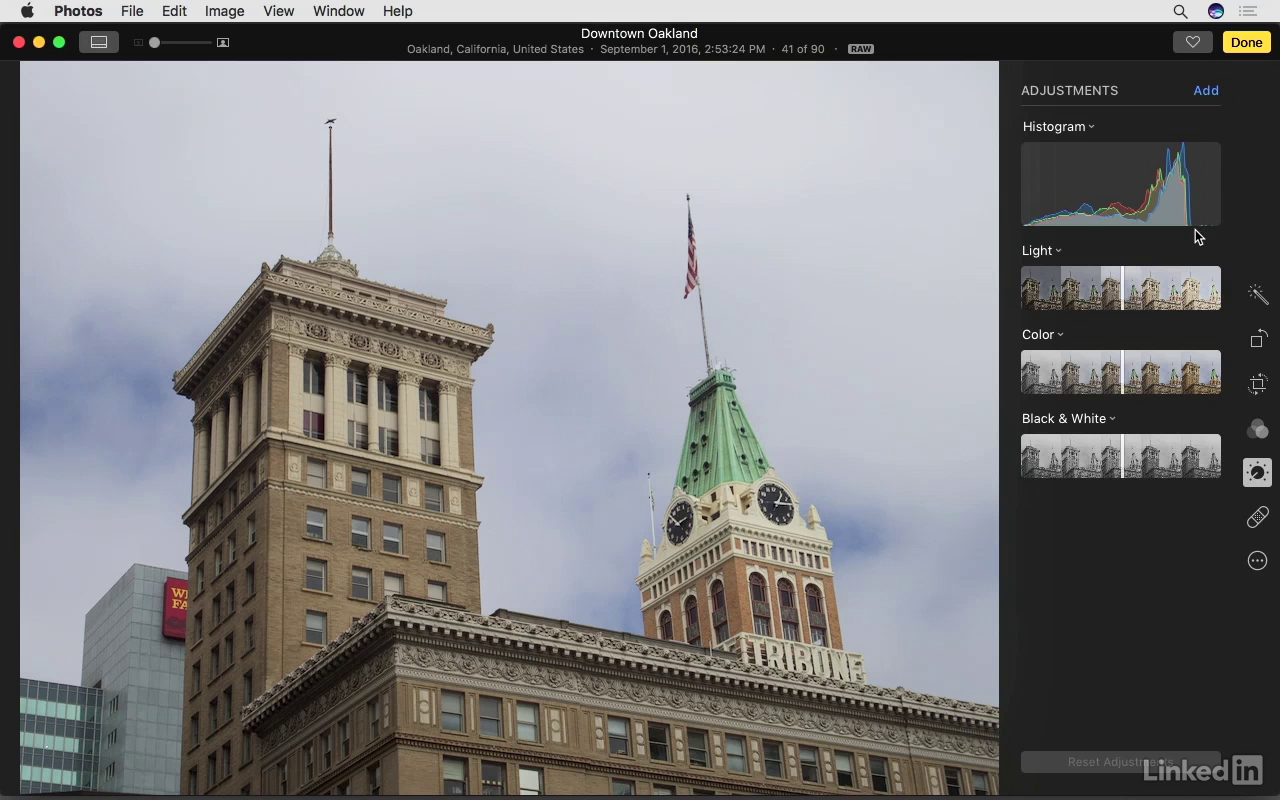Expand the Black & White adjustment options
This screenshot has height=800, width=1280.
coord(1112,419)
